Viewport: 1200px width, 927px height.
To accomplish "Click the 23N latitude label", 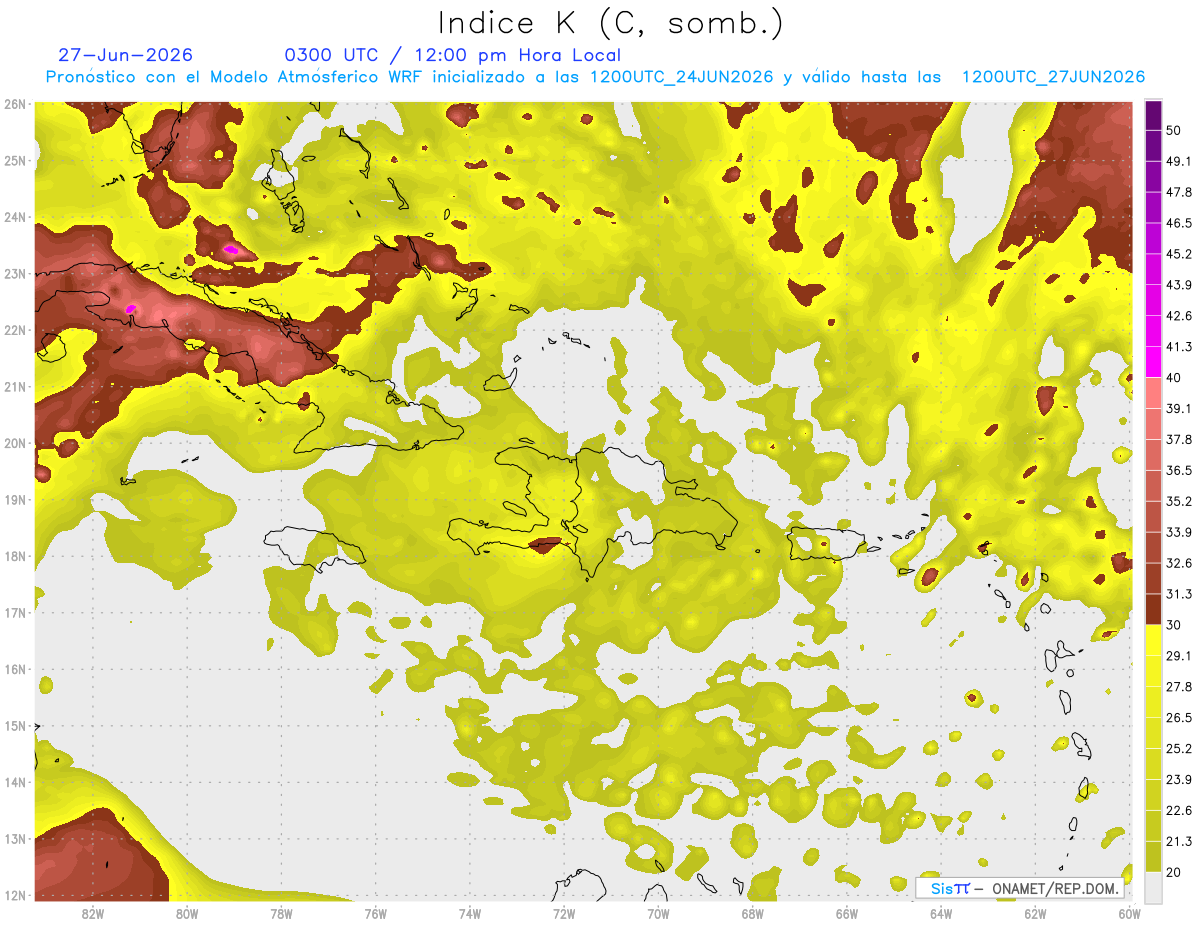I will (x=14, y=273).
